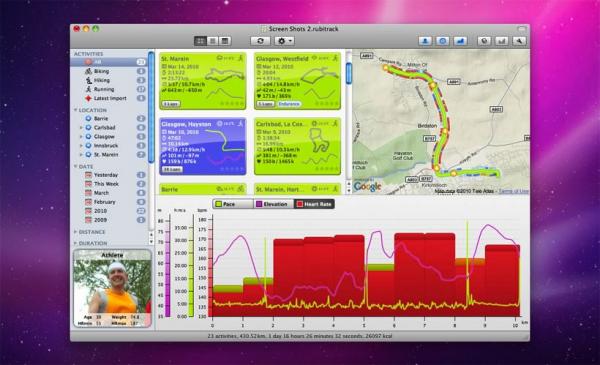Toggle the Heart Rate graph series

point(314,204)
